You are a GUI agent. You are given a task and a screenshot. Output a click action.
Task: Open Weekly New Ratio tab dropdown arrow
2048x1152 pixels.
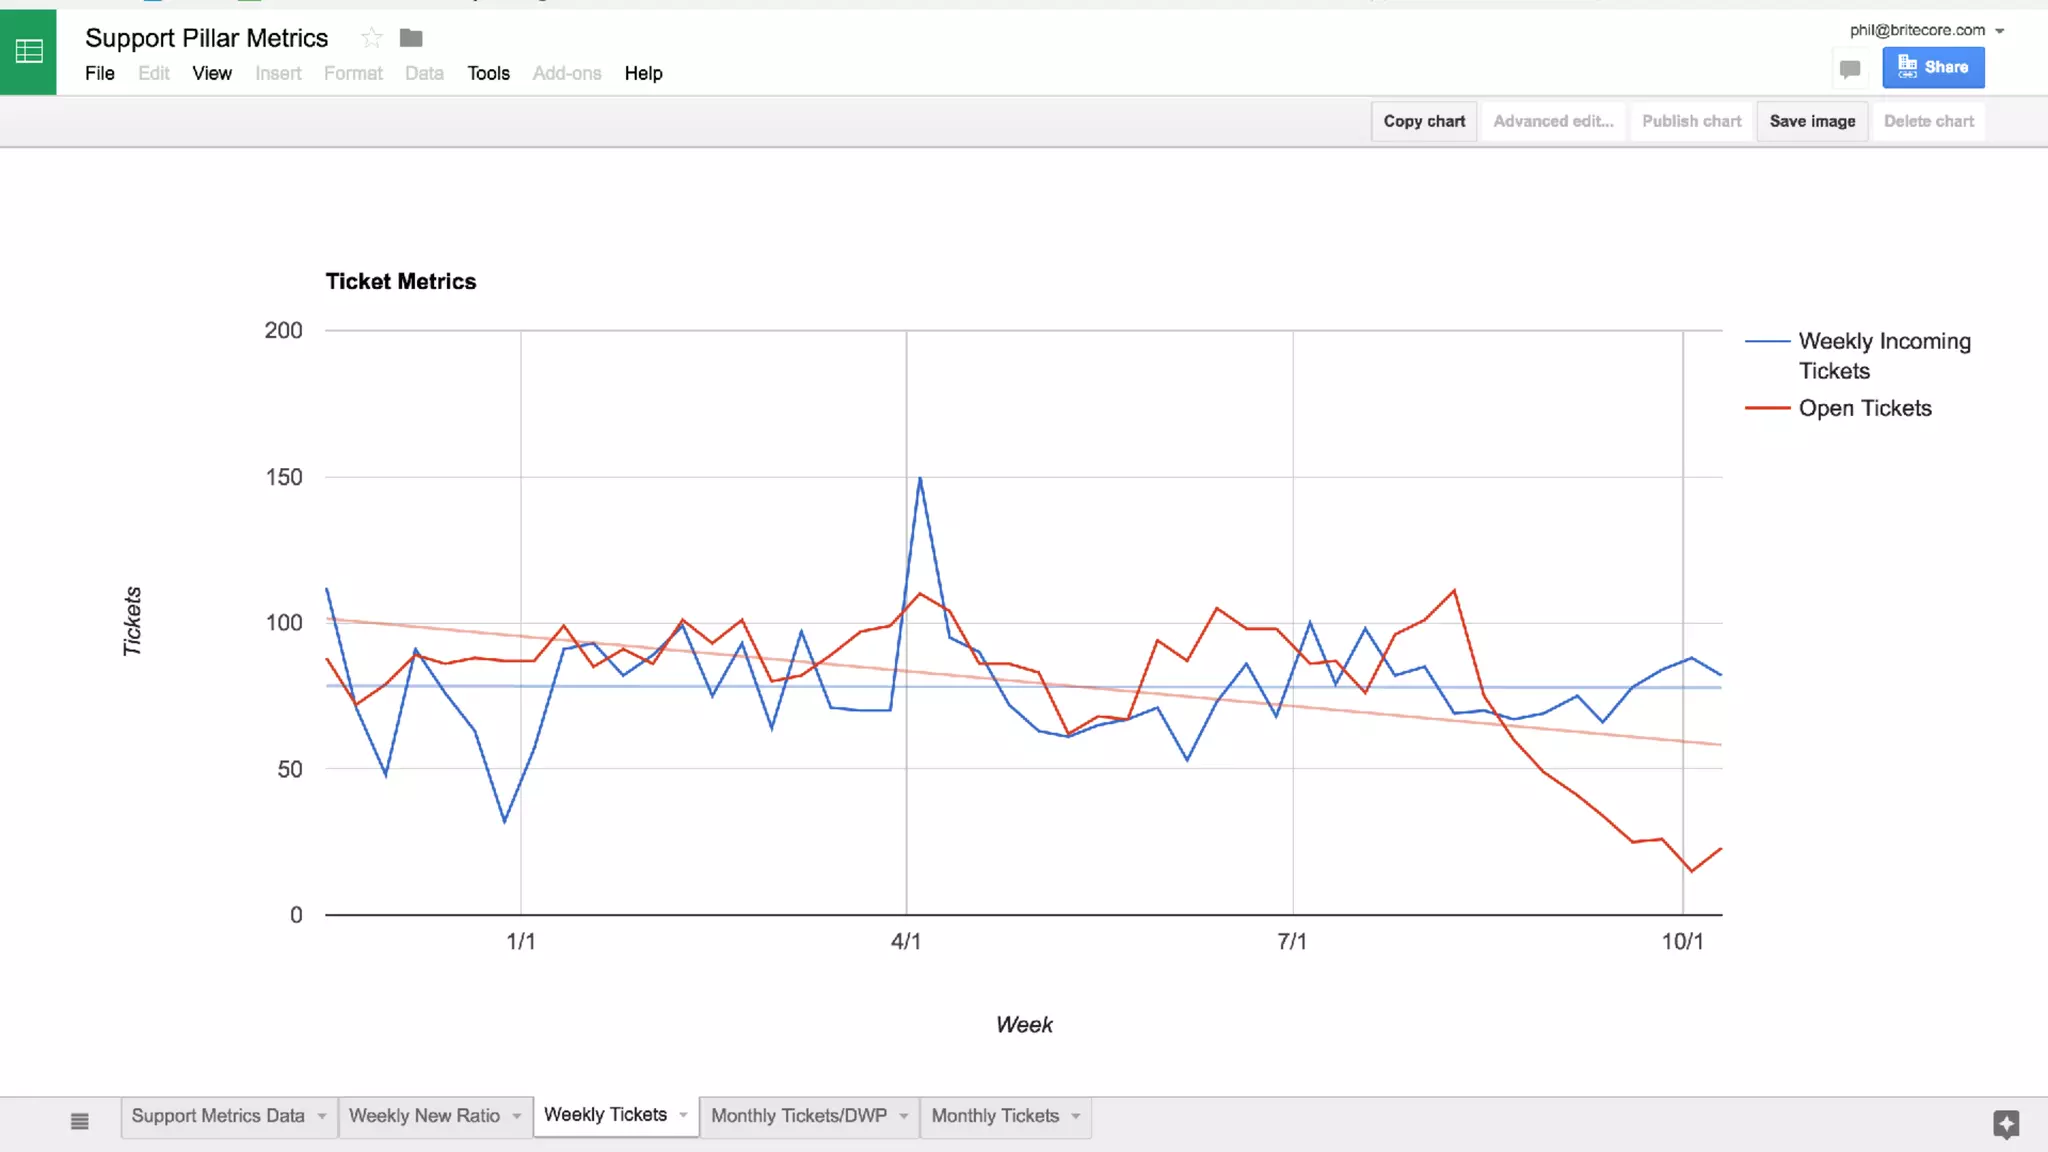click(x=517, y=1116)
